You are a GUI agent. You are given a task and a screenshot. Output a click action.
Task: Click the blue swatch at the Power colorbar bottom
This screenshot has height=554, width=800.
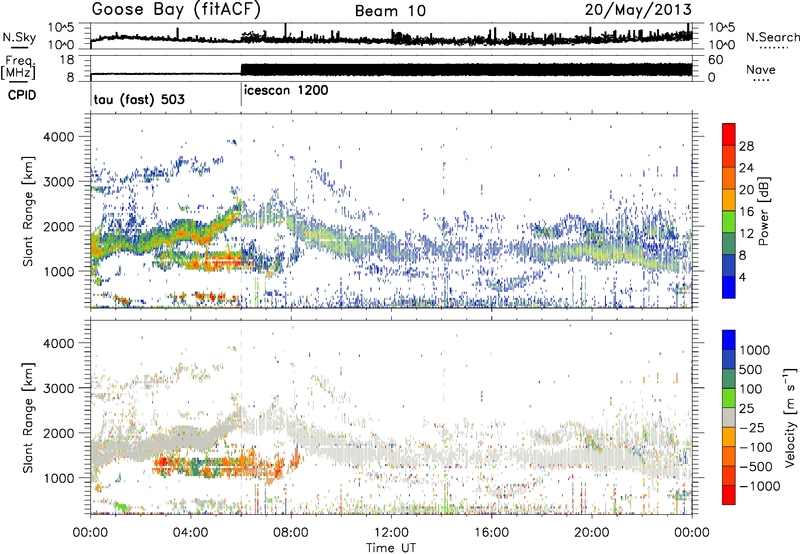click(729, 286)
